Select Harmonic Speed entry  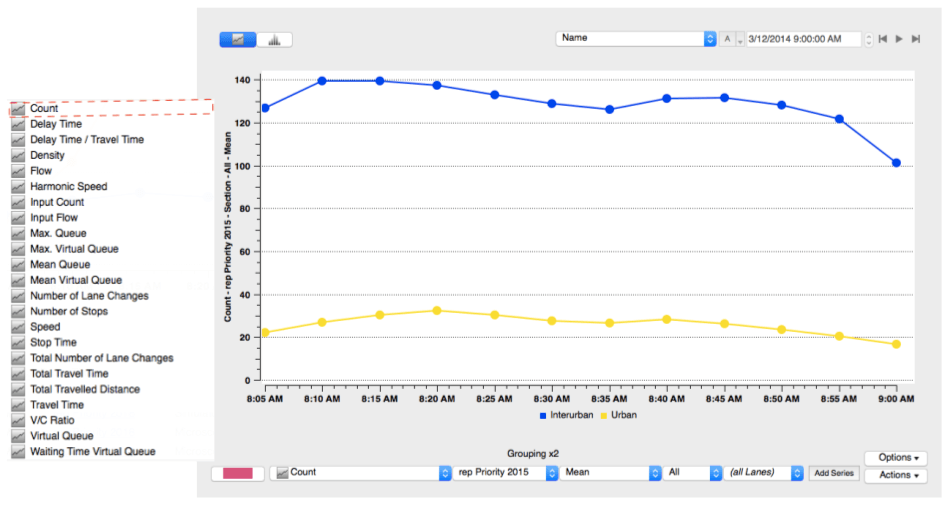click(x=68, y=186)
